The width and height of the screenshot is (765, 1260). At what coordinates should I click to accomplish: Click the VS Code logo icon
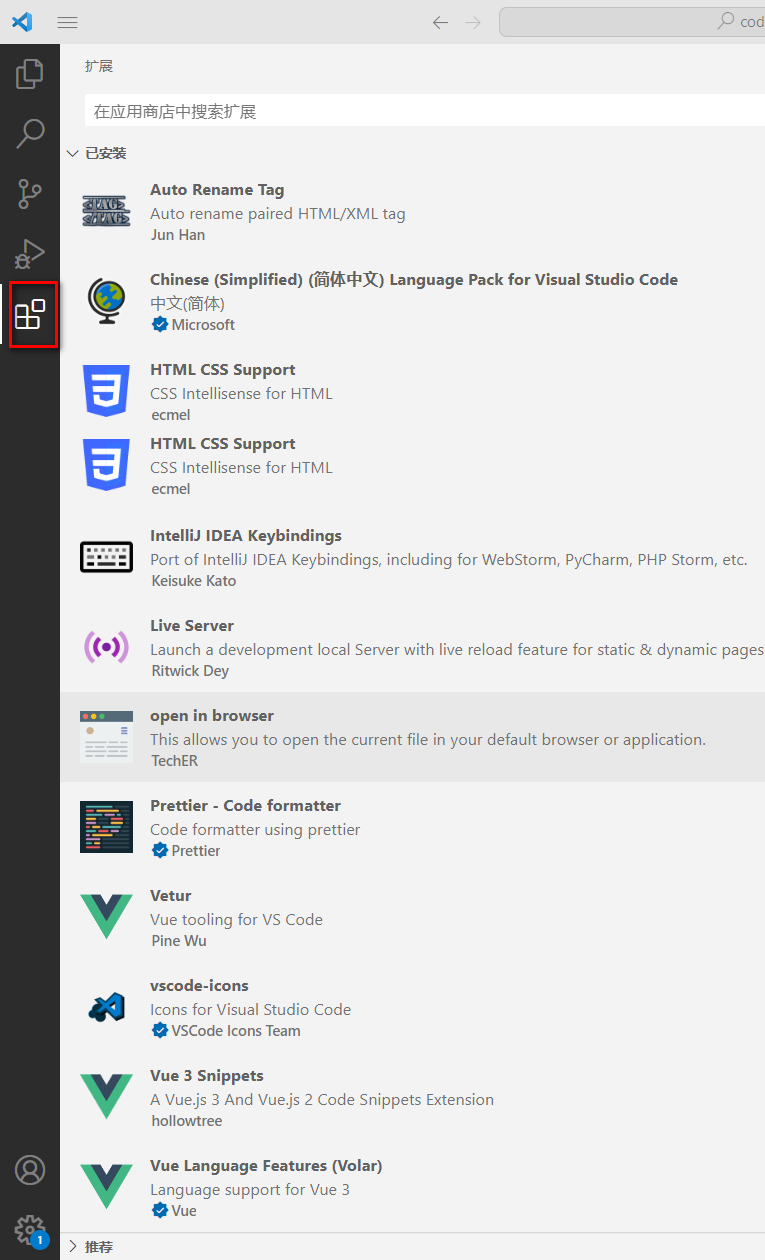[x=22, y=22]
